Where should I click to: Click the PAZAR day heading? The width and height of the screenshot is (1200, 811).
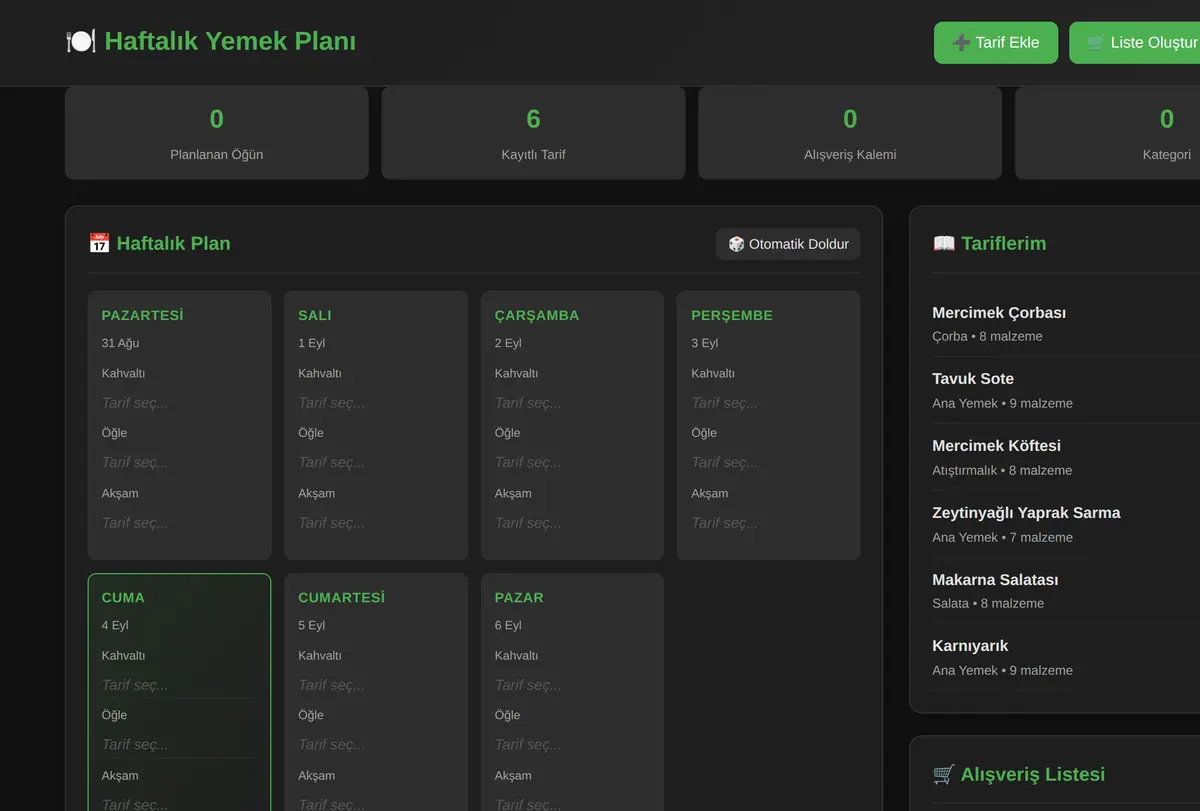click(519, 597)
